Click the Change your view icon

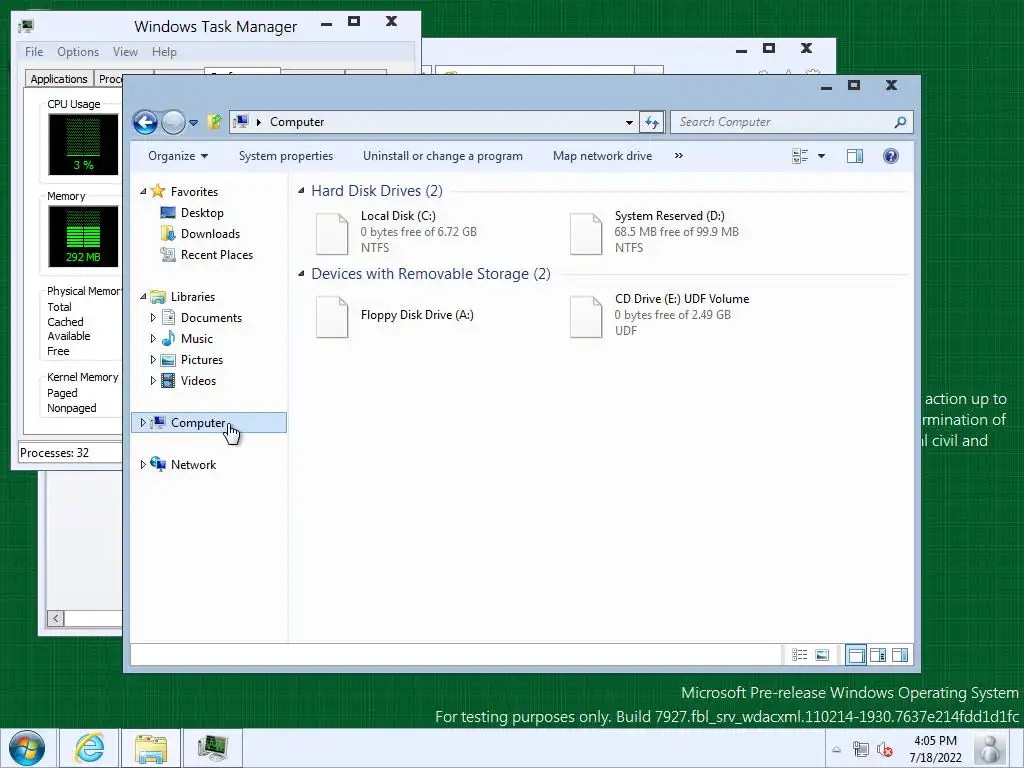click(800, 156)
